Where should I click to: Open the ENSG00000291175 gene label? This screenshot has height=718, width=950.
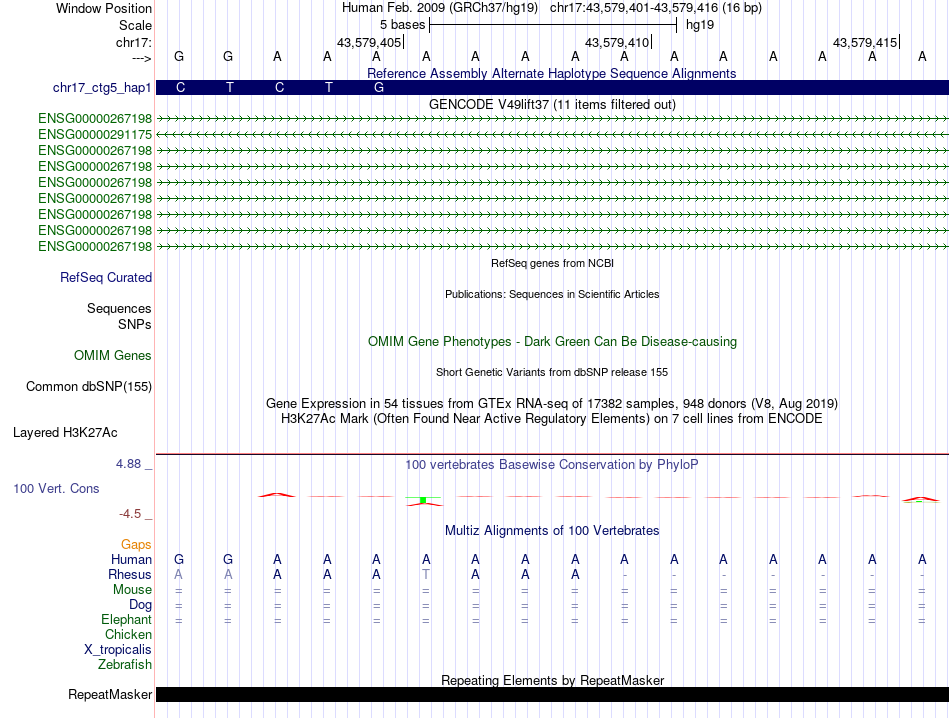[95, 135]
